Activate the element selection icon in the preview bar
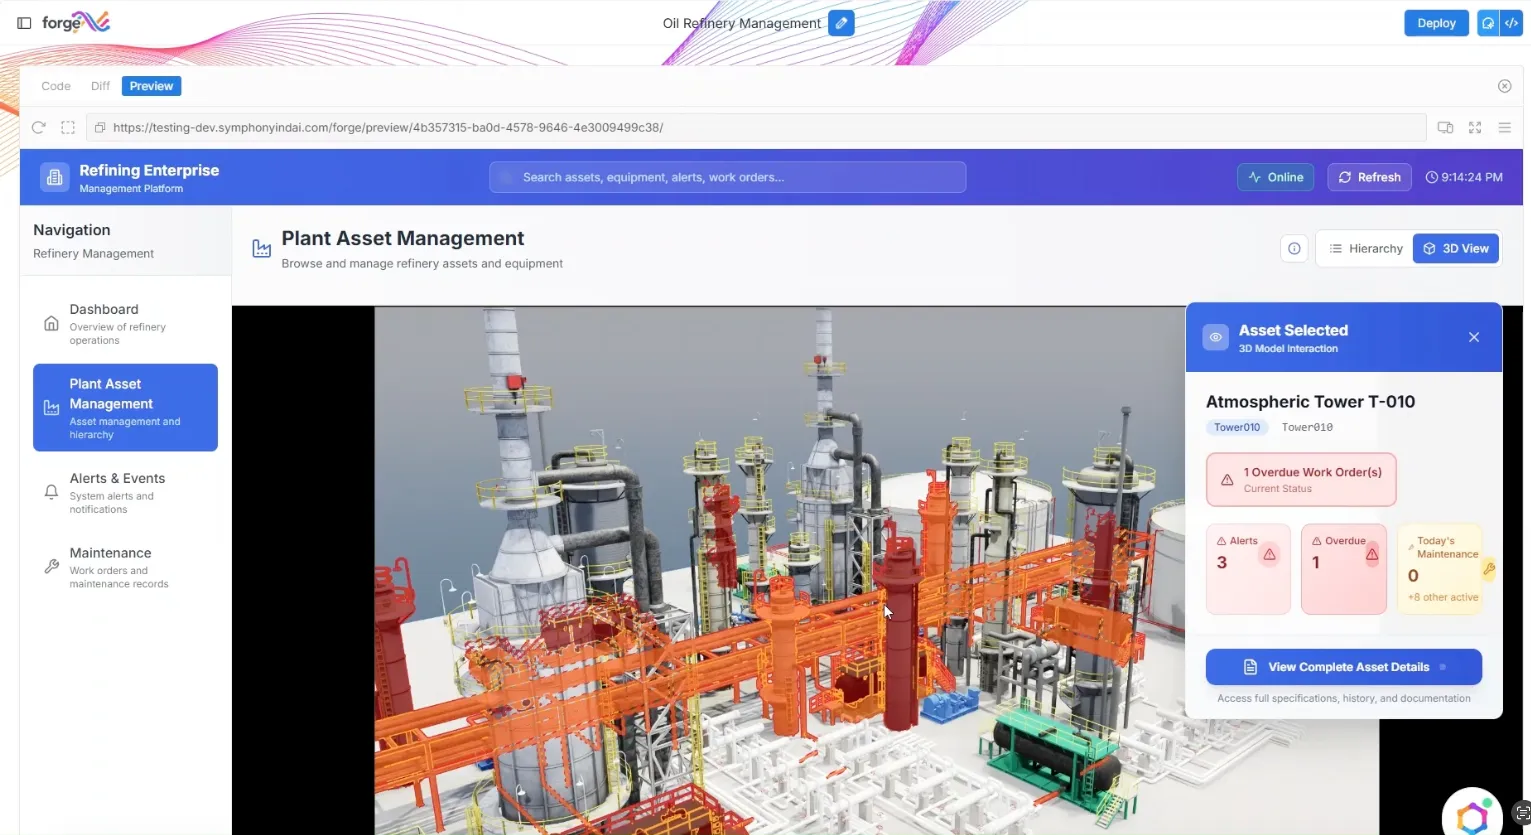The width and height of the screenshot is (1531, 835). 68,127
